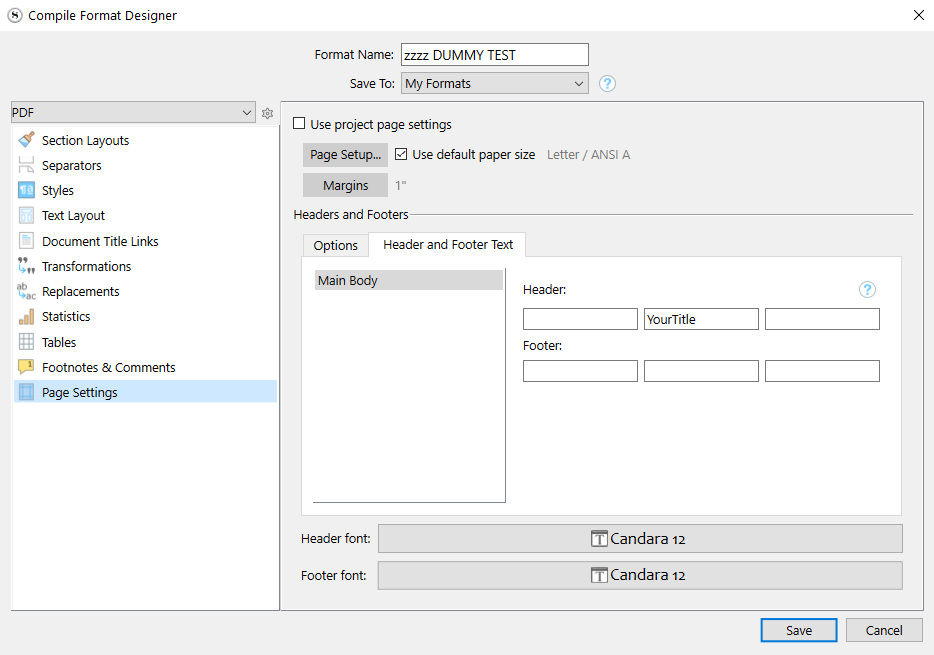Viewport: 934px width, 655px height.
Task: Switch to the Options tab
Action: point(335,245)
